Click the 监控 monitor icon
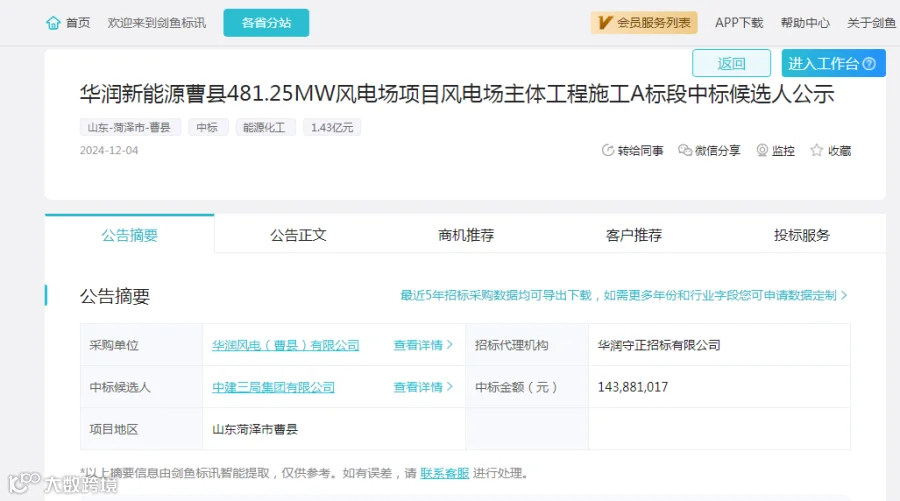Image resolution: width=900 pixels, height=501 pixels. [x=762, y=150]
